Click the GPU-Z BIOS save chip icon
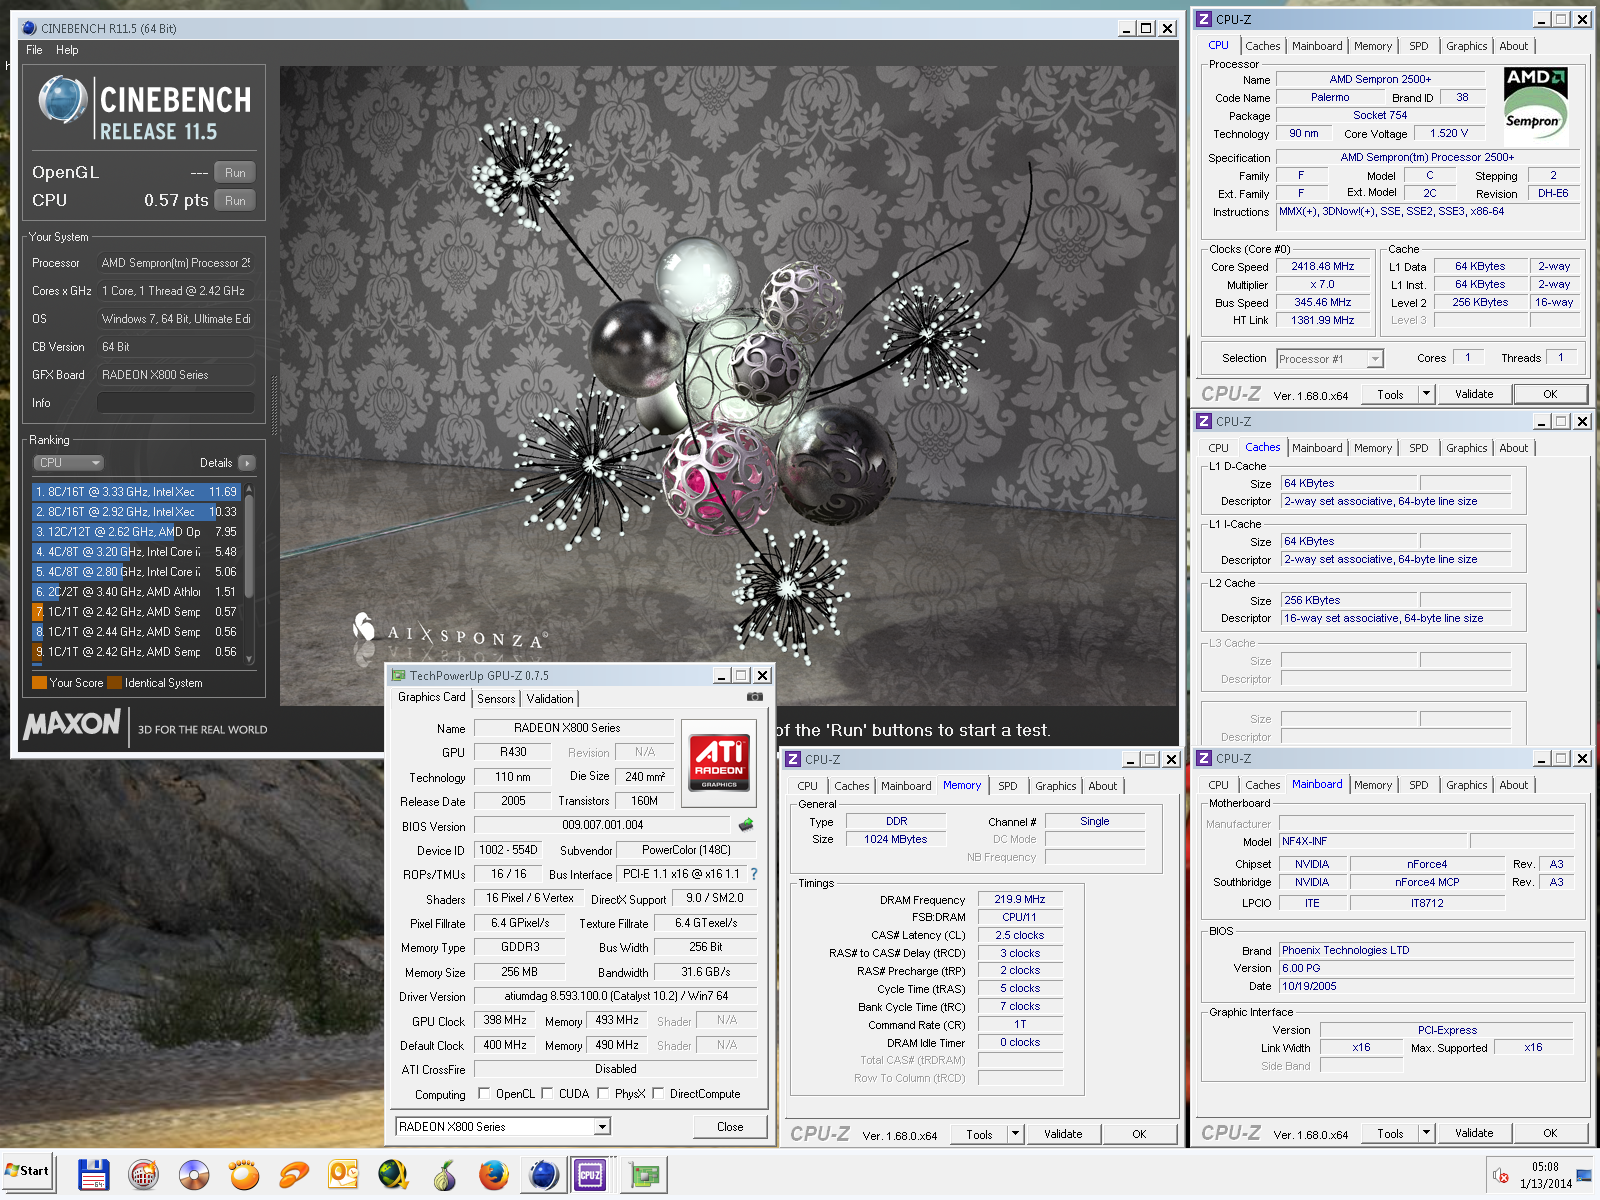The width and height of the screenshot is (1600, 1200). pyautogui.click(x=746, y=825)
